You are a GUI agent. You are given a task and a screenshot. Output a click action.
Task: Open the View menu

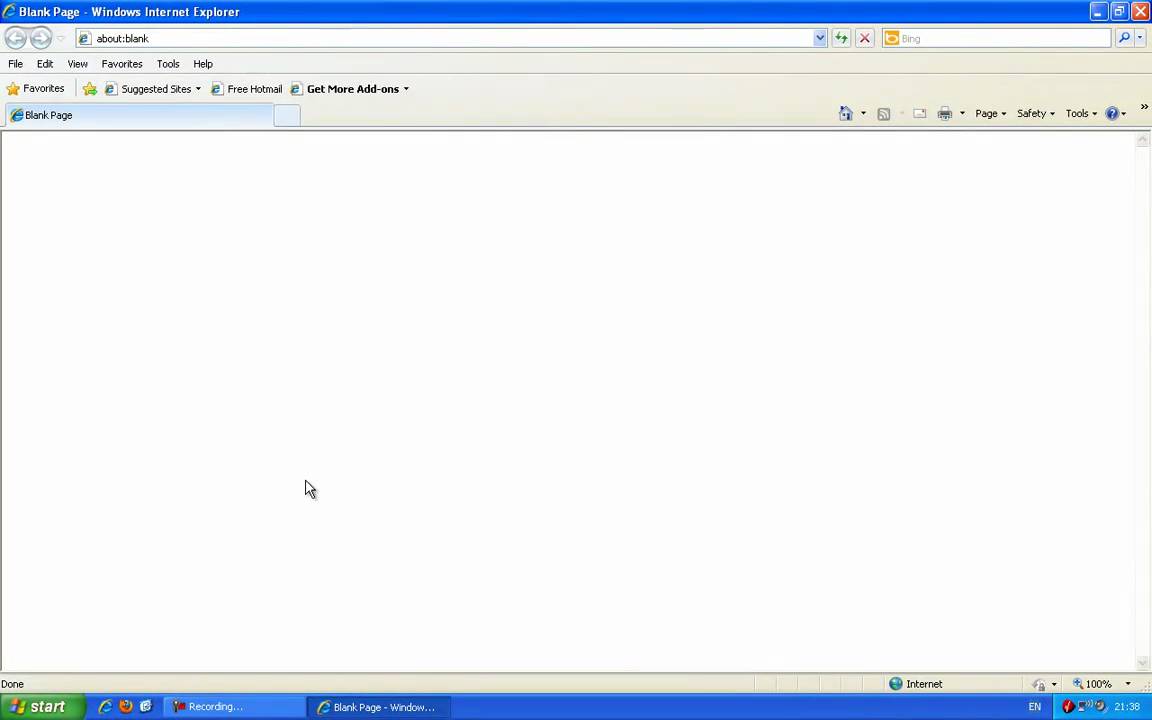pyautogui.click(x=77, y=64)
